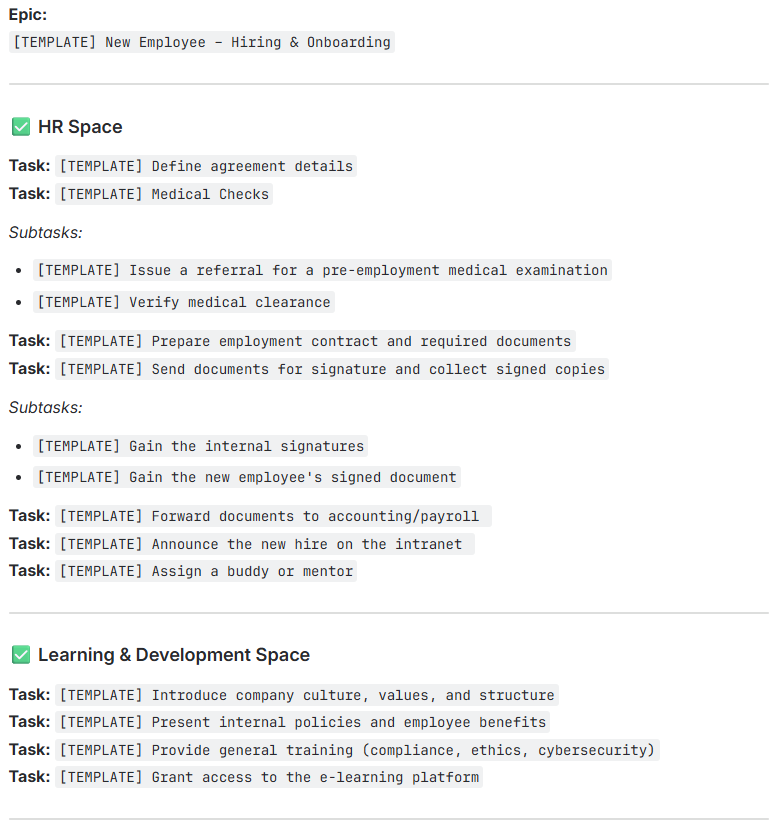778x827 pixels.
Task: Click Gain the new employee's signed document
Action: pos(247,477)
